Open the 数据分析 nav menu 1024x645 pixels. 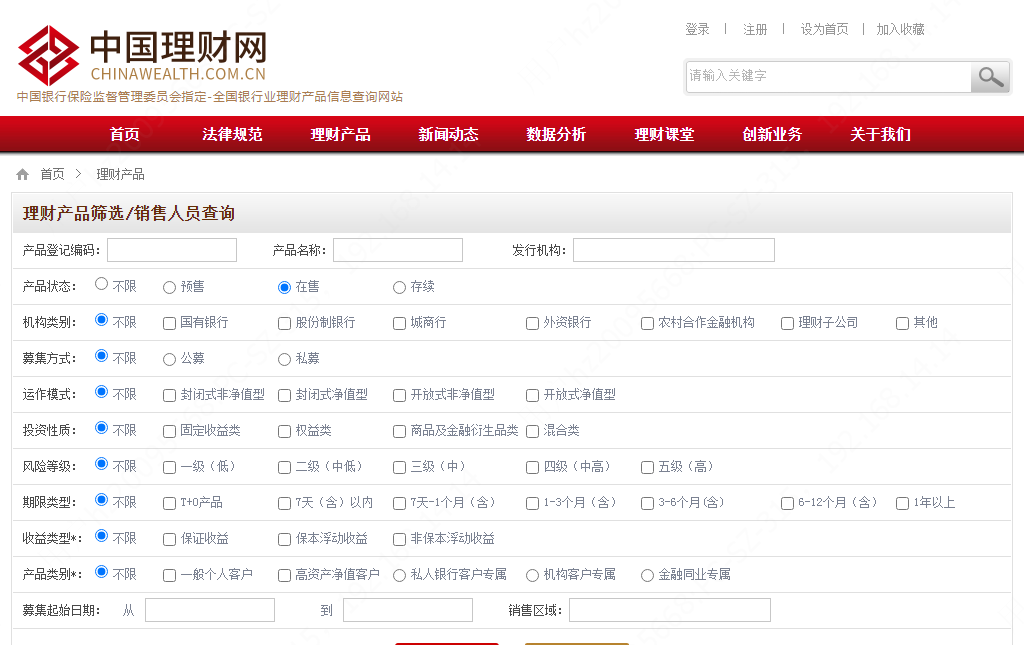pos(556,134)
